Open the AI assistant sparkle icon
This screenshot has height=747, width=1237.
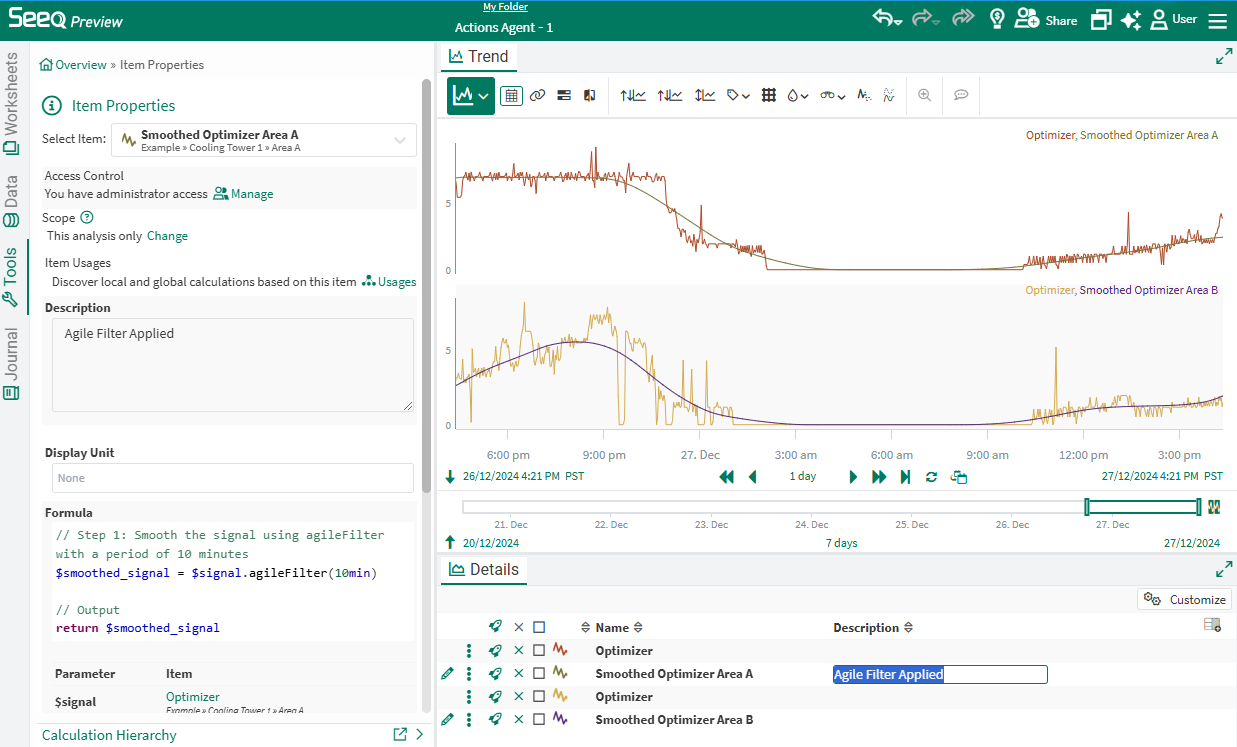pos(1130,20)
